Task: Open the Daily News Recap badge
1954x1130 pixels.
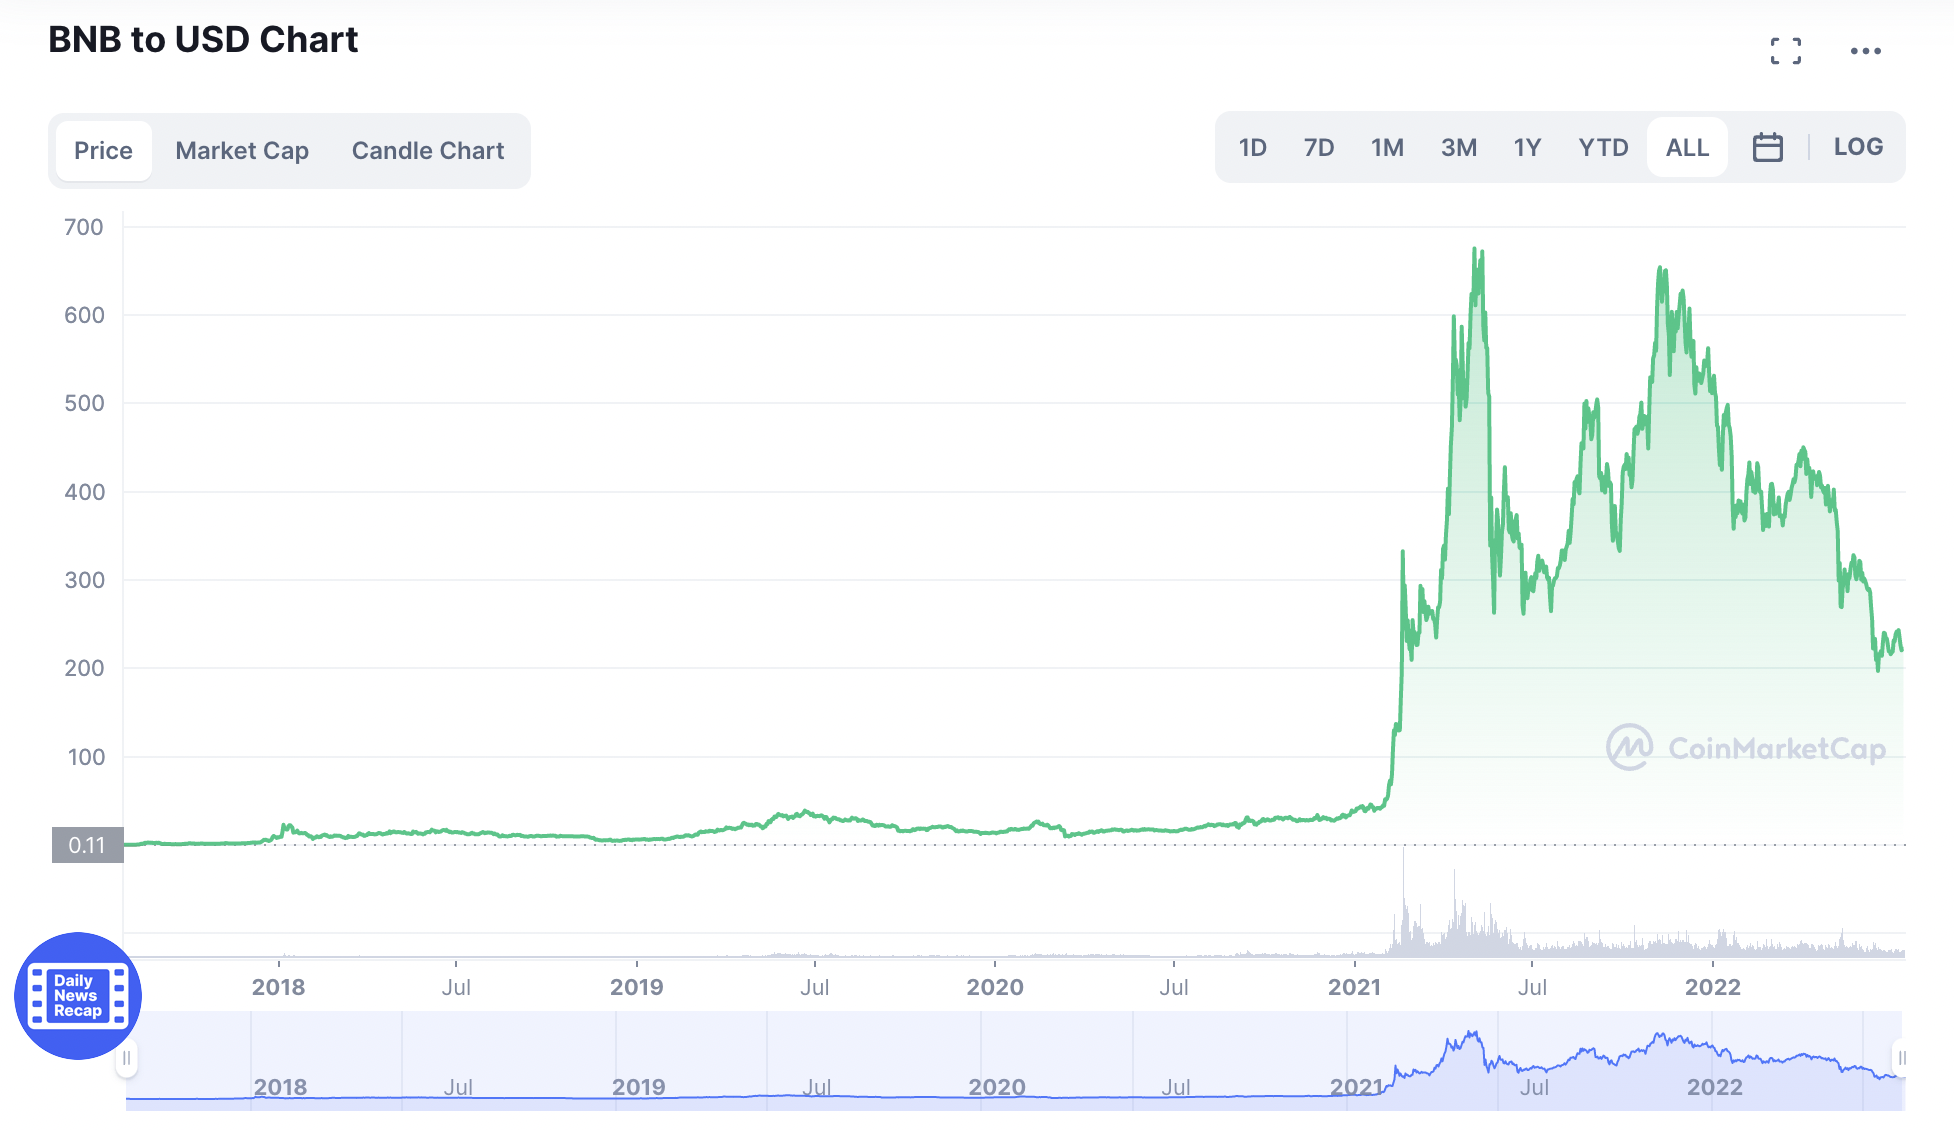Action: pyautogui.click(x=78, y=995)
